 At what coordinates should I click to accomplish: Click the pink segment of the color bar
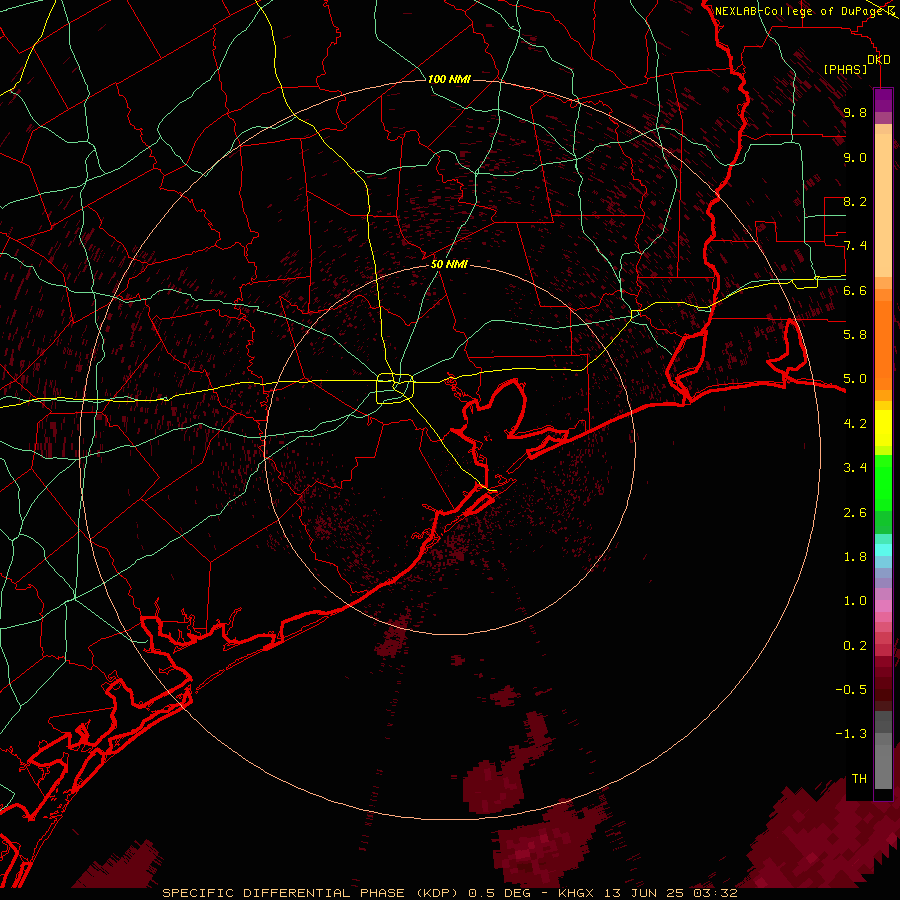point(883,606)
